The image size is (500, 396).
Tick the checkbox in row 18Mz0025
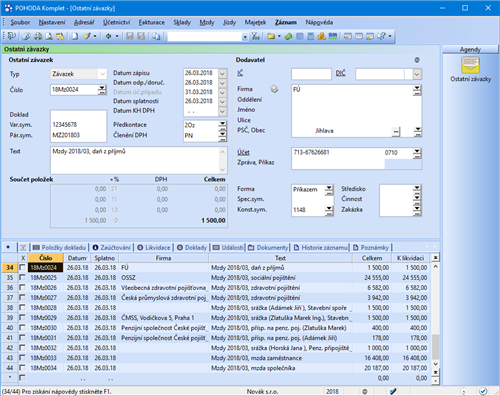[x=22, y=277]
